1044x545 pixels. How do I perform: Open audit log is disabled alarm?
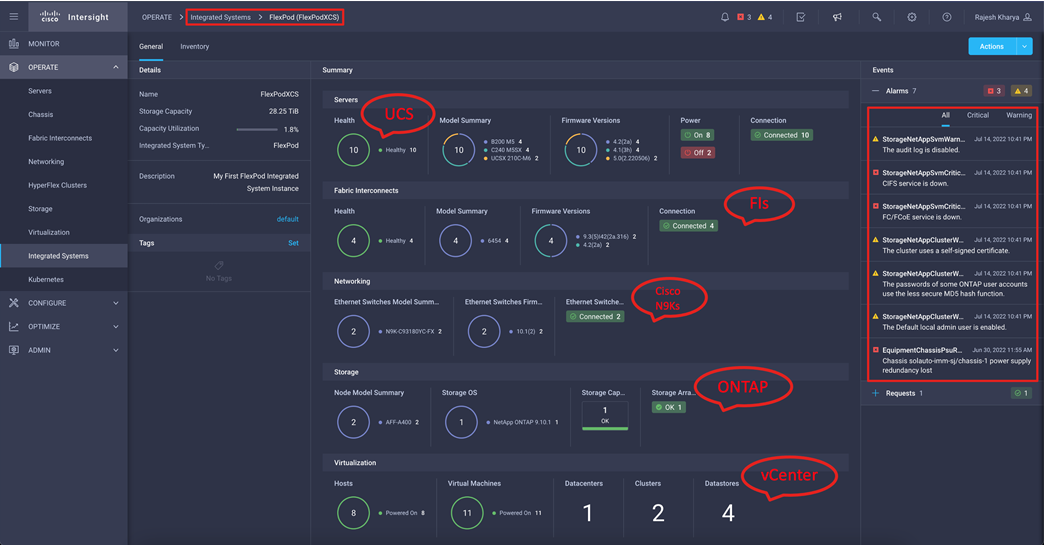click(953, 144)
